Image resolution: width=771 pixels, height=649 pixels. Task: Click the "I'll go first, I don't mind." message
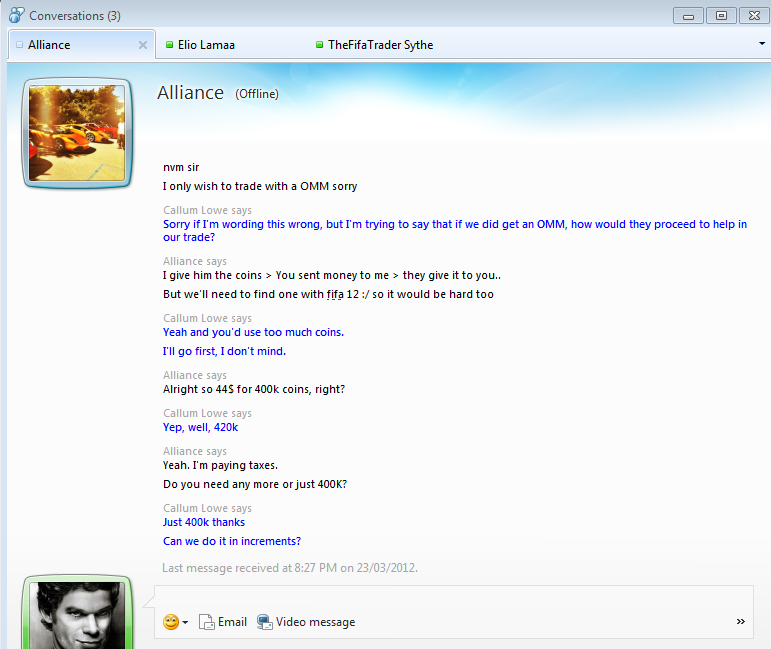pyautogui.click(x=224, y=351)
